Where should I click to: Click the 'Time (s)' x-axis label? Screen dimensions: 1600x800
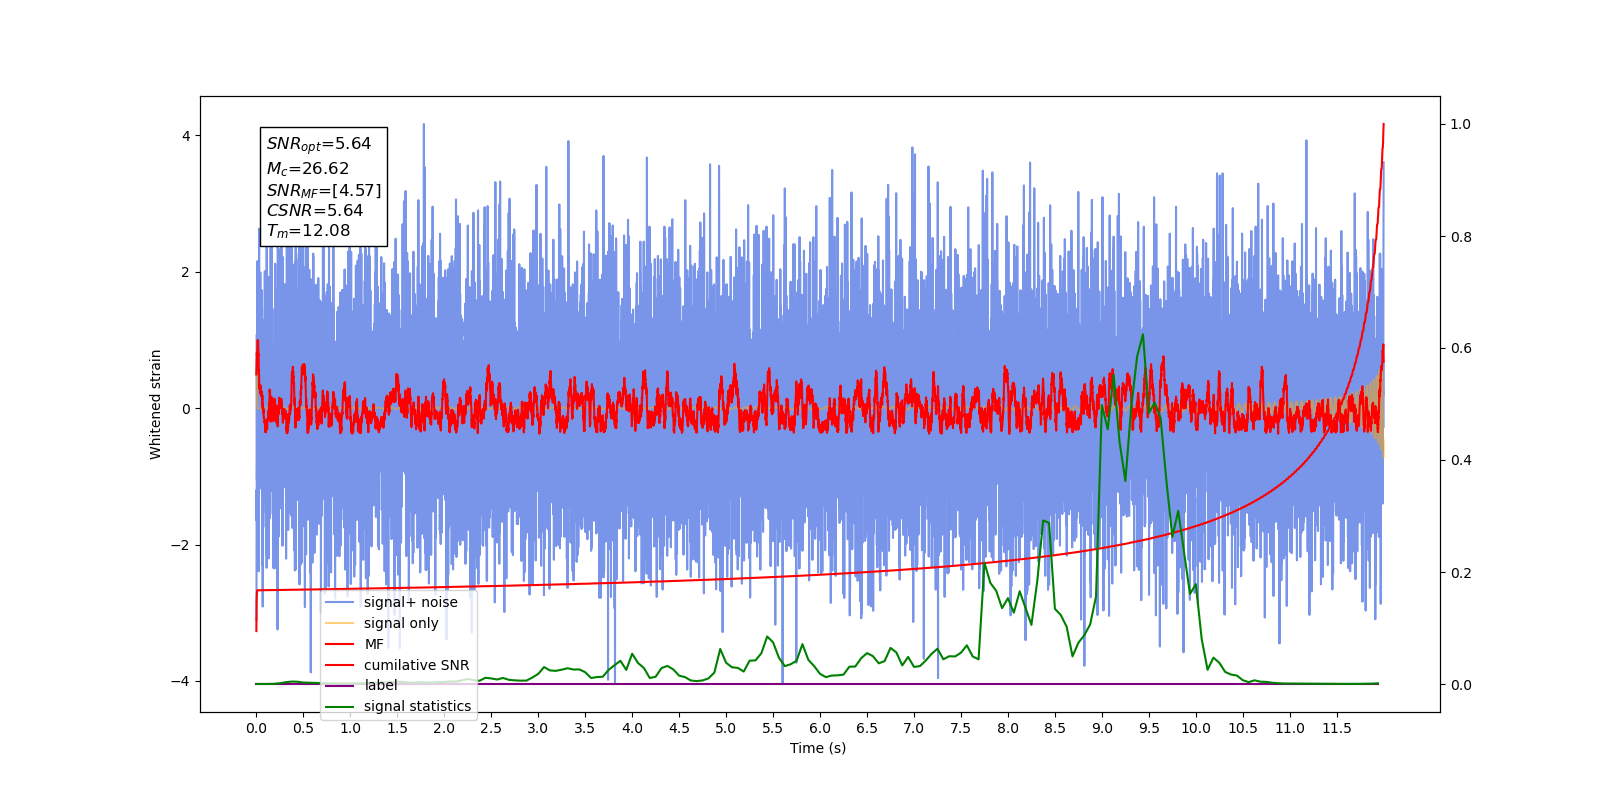pos(818,748)
